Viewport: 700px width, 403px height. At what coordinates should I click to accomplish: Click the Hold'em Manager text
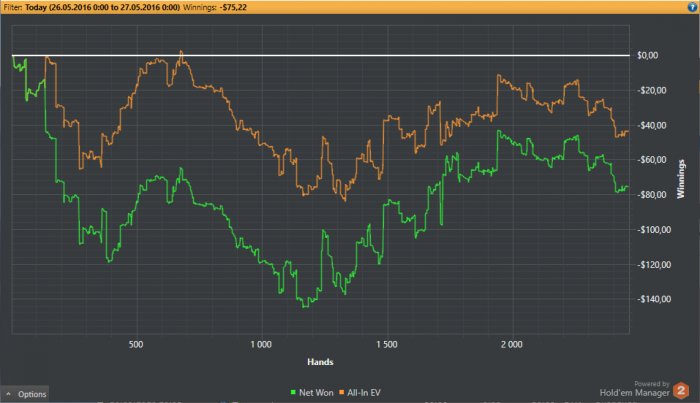(634, 393)
